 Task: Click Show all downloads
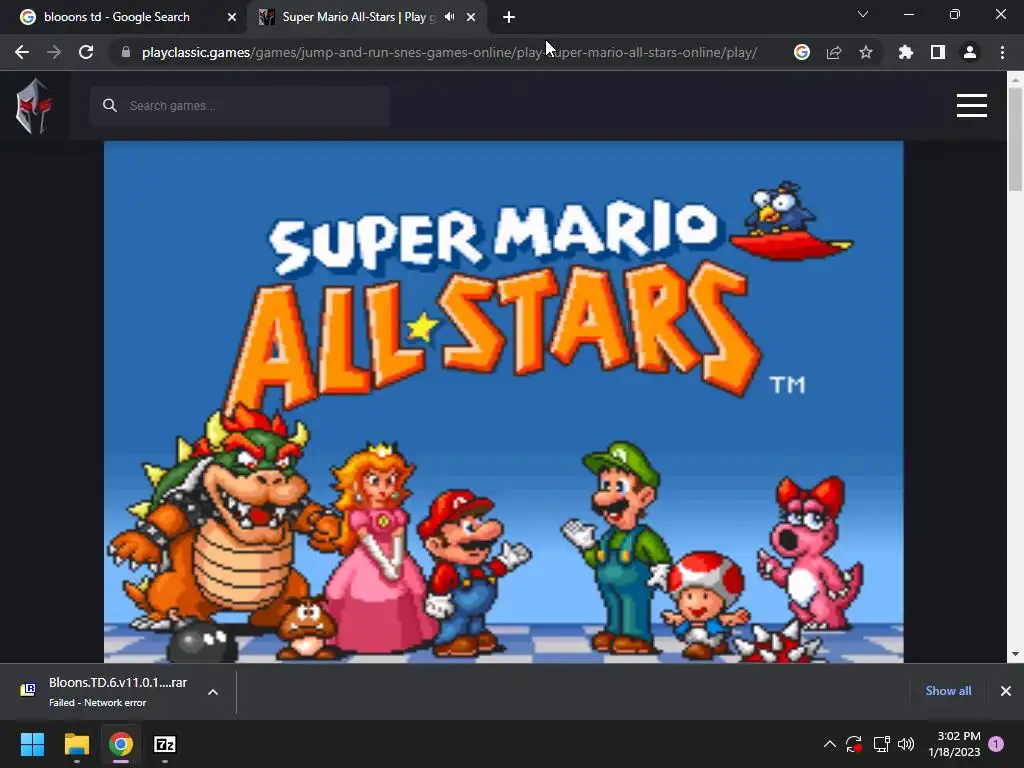948,691
